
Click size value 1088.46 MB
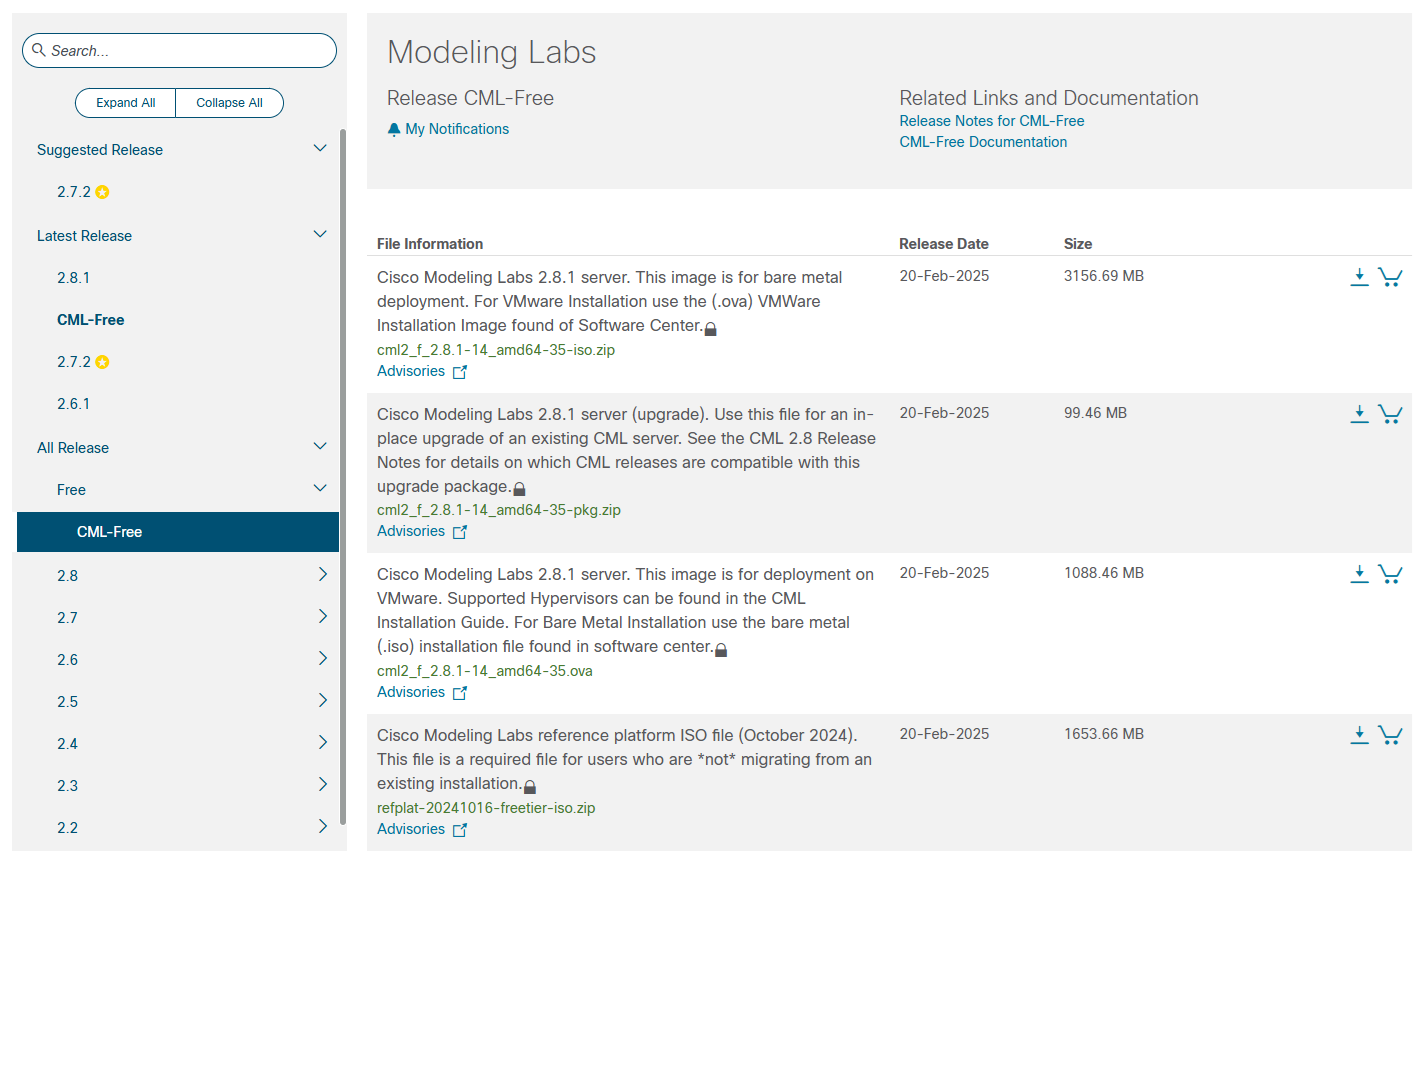coord(1104,573)
